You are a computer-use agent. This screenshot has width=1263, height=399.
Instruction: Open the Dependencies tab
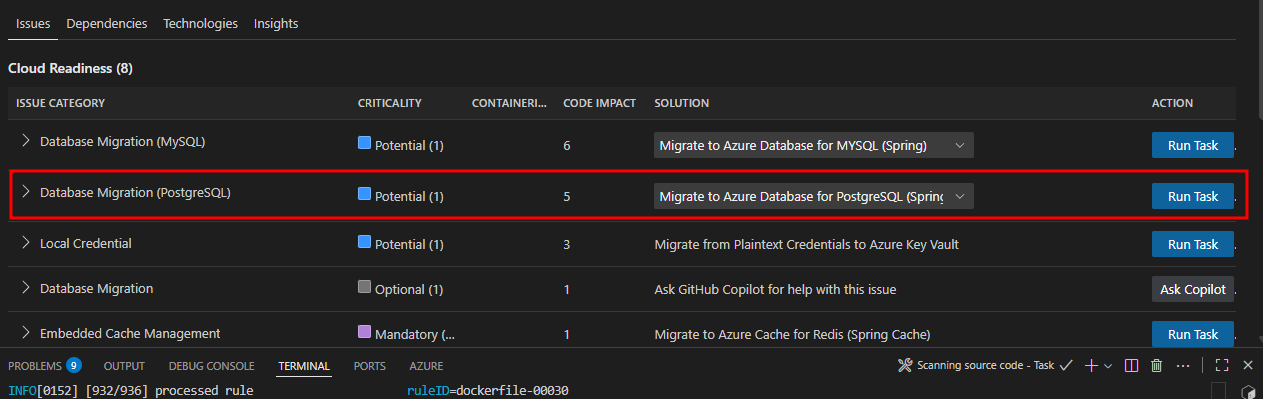[107, 23]
